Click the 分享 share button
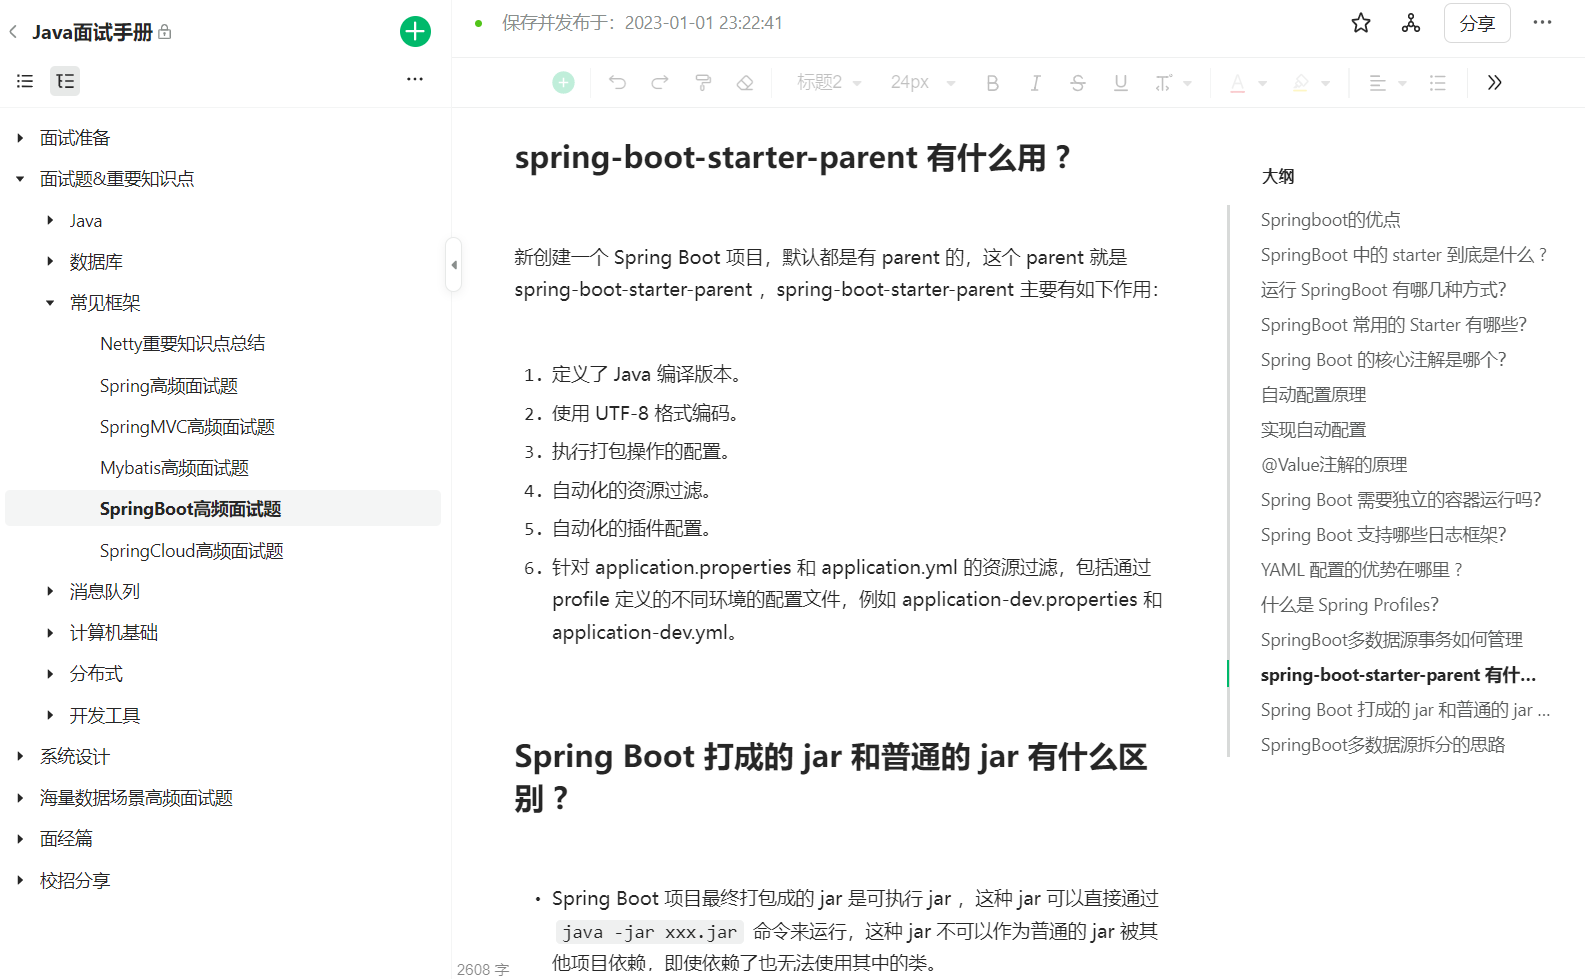 point(1477,23)
